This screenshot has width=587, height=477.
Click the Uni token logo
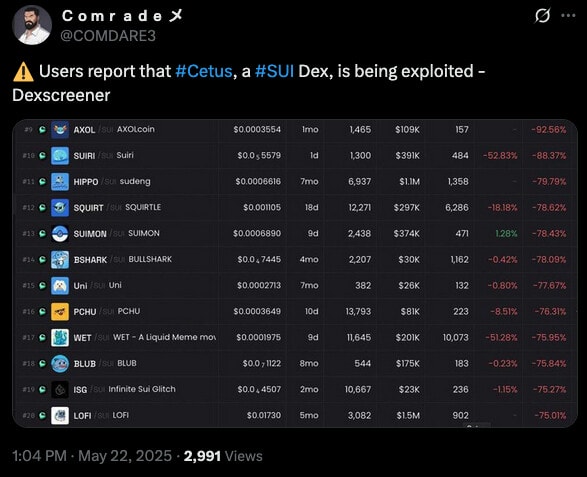pos(60,286)
